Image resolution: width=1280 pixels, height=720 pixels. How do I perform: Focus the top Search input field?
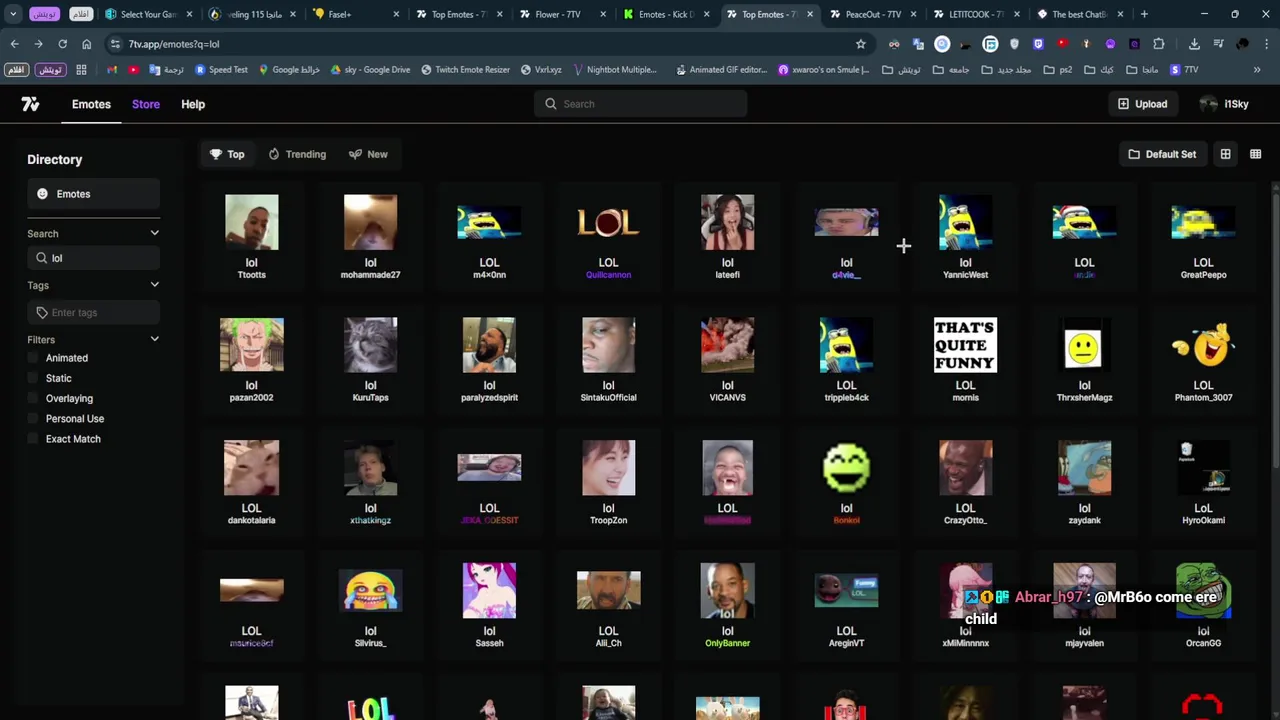click(x=640, y=104)
